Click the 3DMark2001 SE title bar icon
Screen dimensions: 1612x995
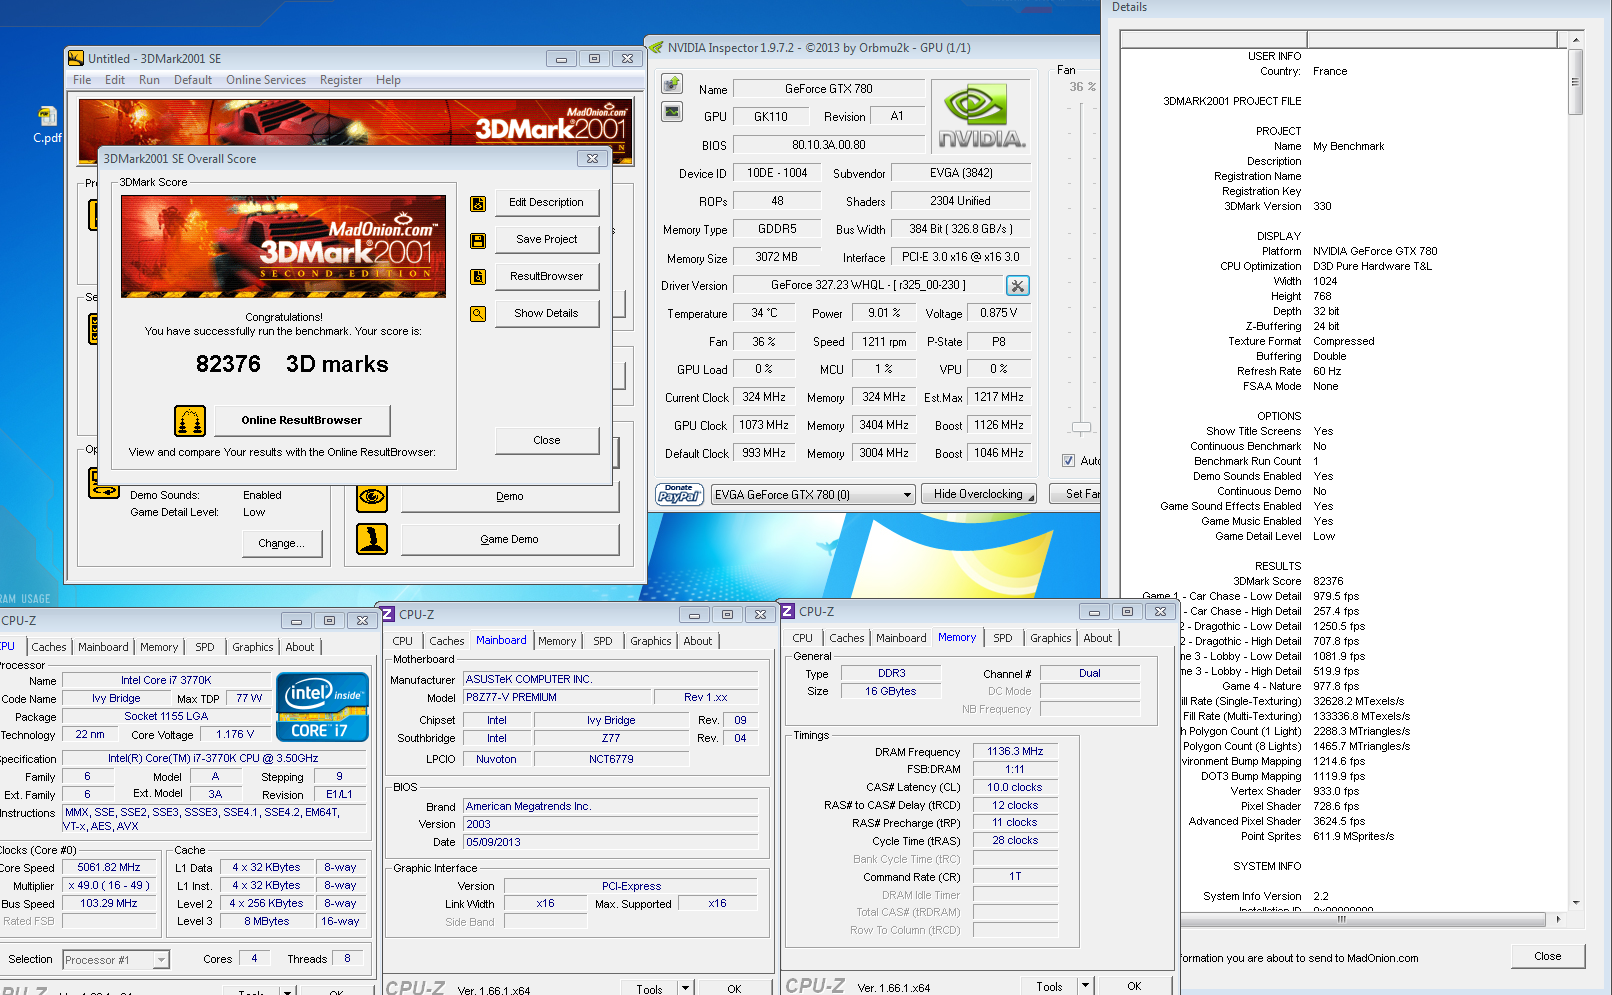[x=76, y=59]
